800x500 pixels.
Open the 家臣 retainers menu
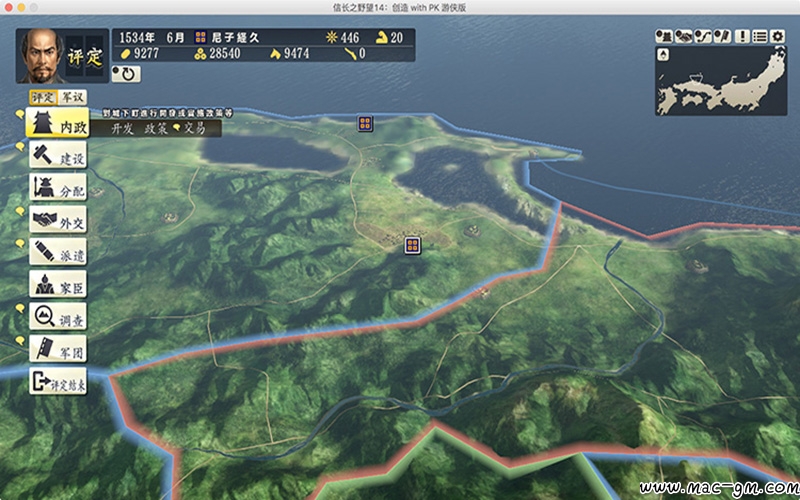click(58, 284)
